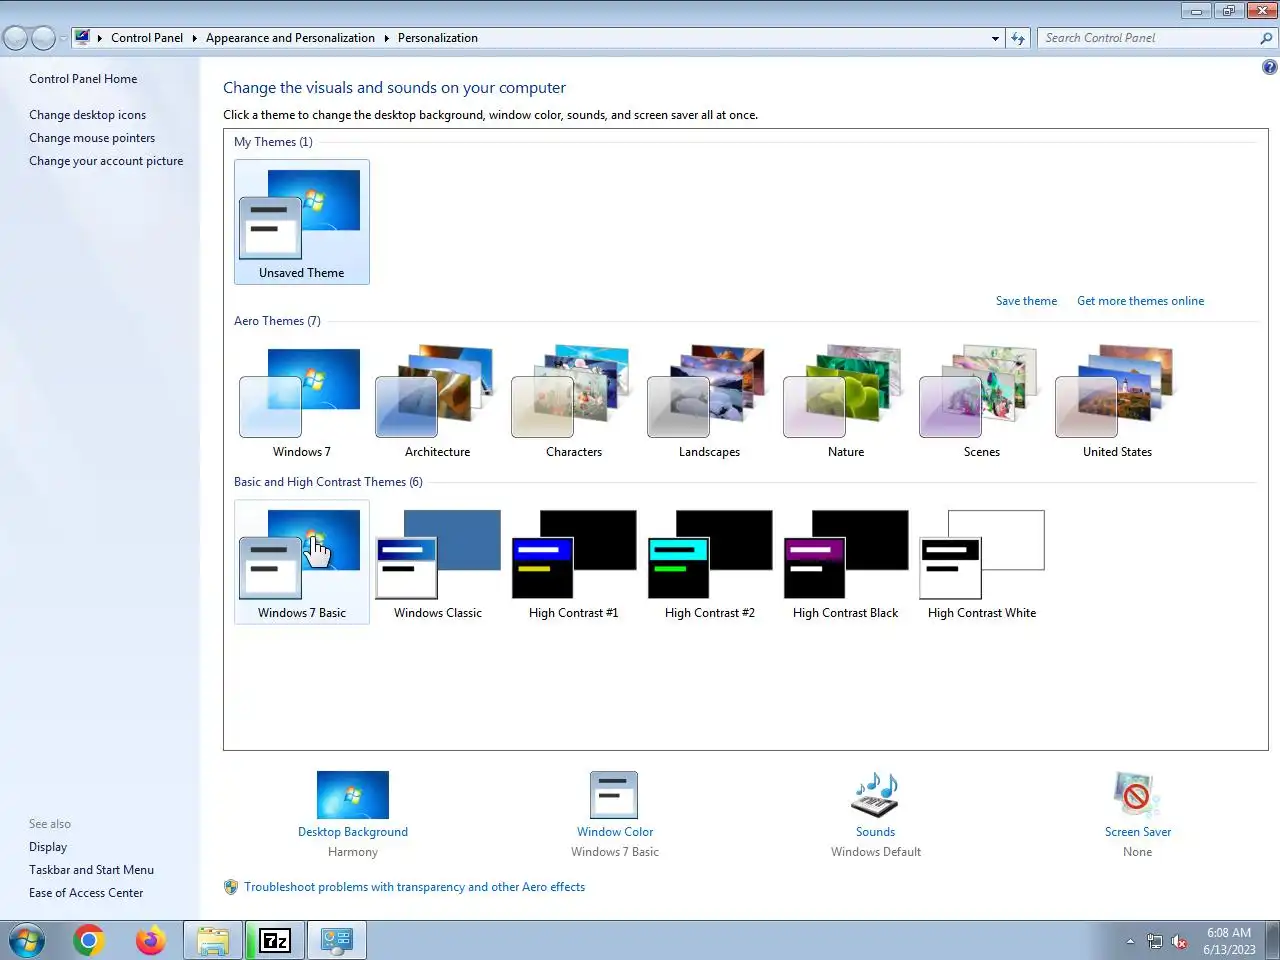Expand the arrow after Appearance and Personalization

coord(386,38)
